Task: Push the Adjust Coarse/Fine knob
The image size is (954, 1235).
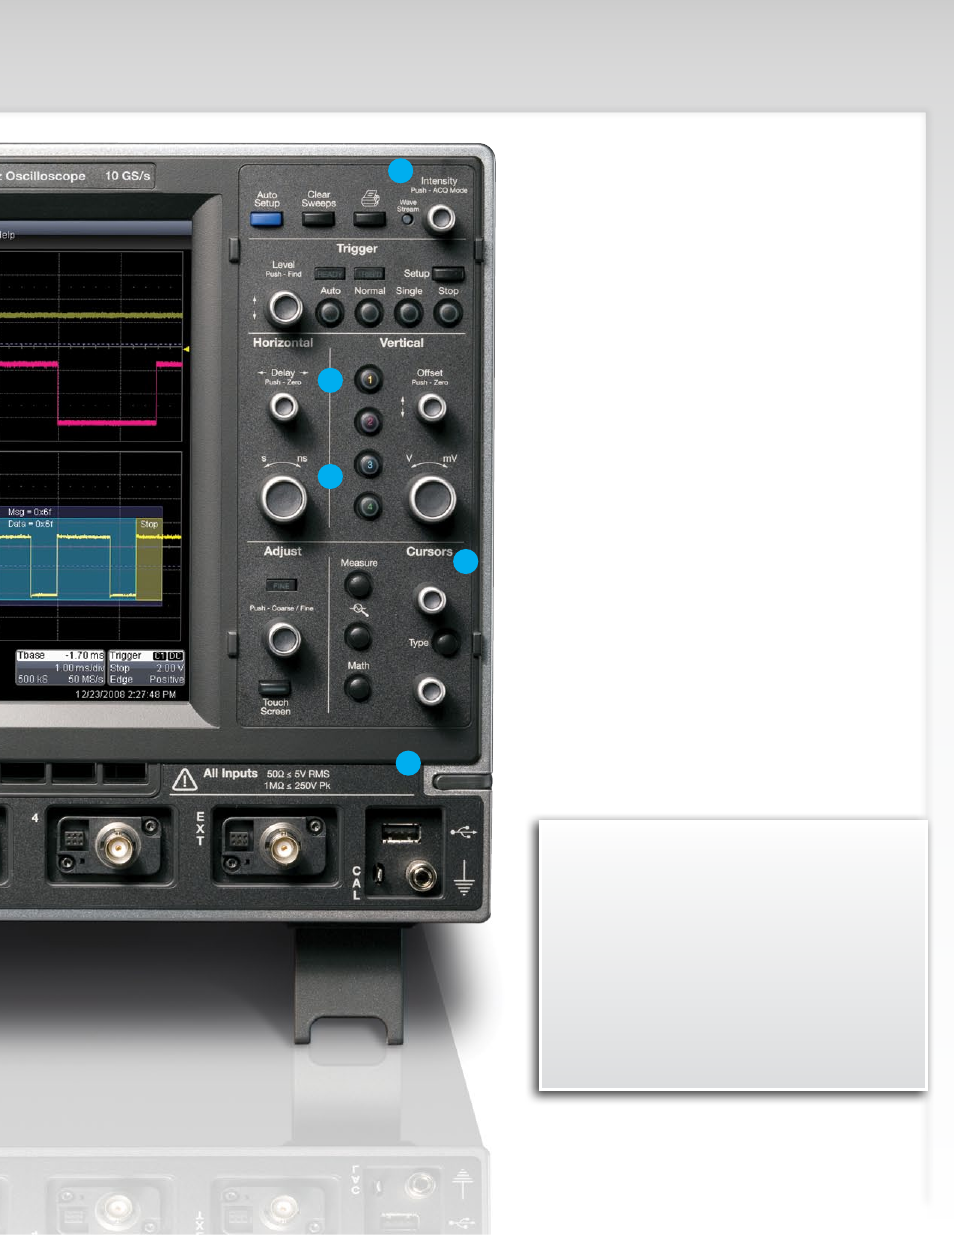Action: pos(284,639)
